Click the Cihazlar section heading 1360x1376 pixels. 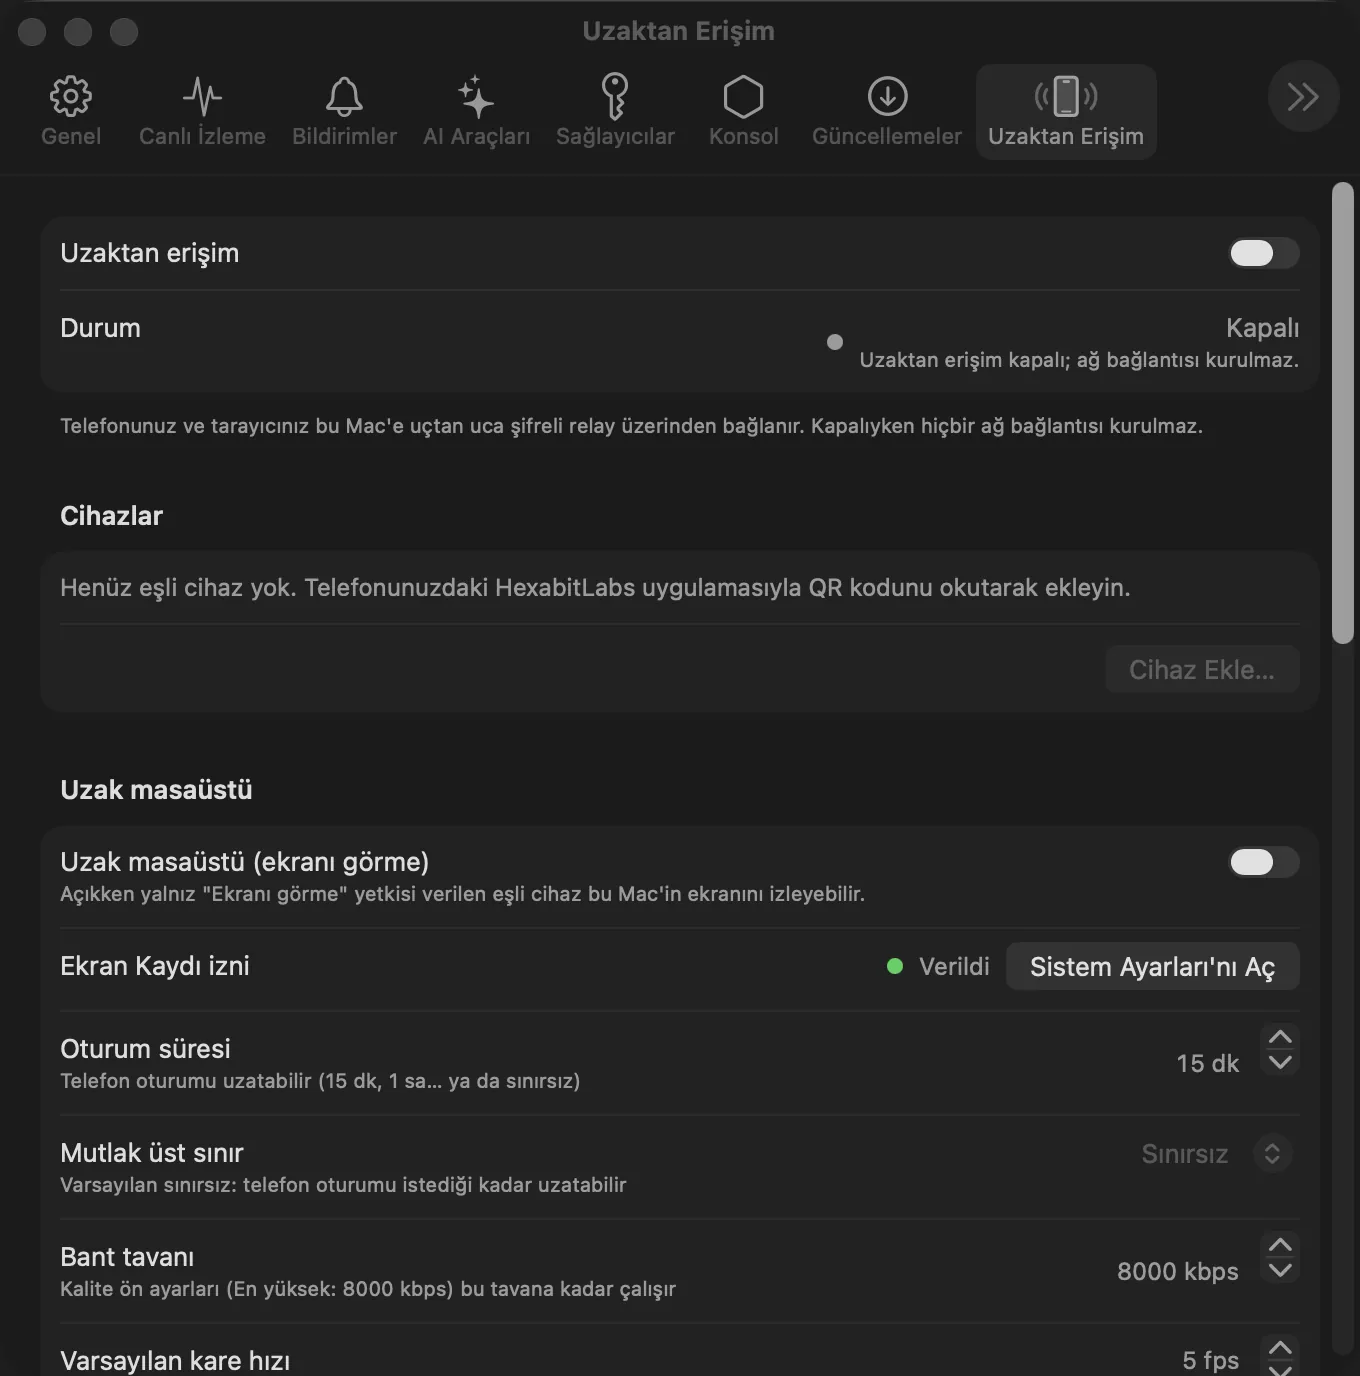[x=111, y=516]
